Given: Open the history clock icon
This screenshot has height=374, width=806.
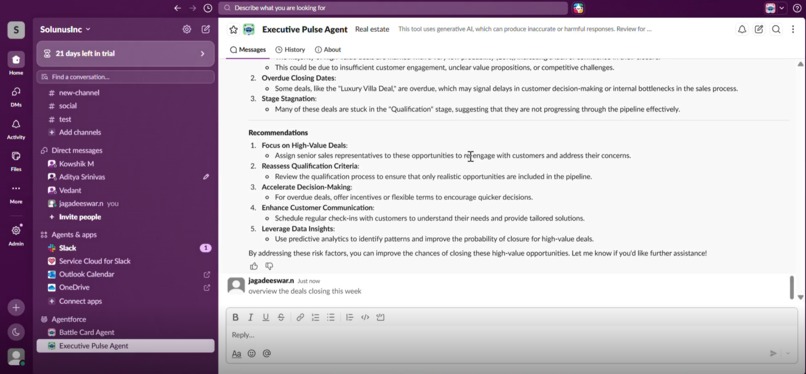Looking at the screenshot, I should (x=208, y=8).
